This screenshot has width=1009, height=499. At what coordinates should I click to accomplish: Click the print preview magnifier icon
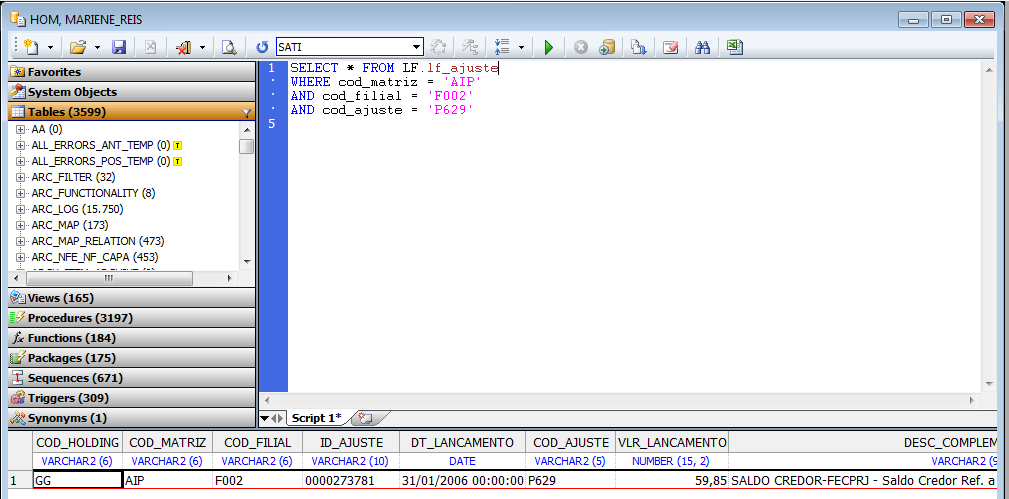[229, 47]
